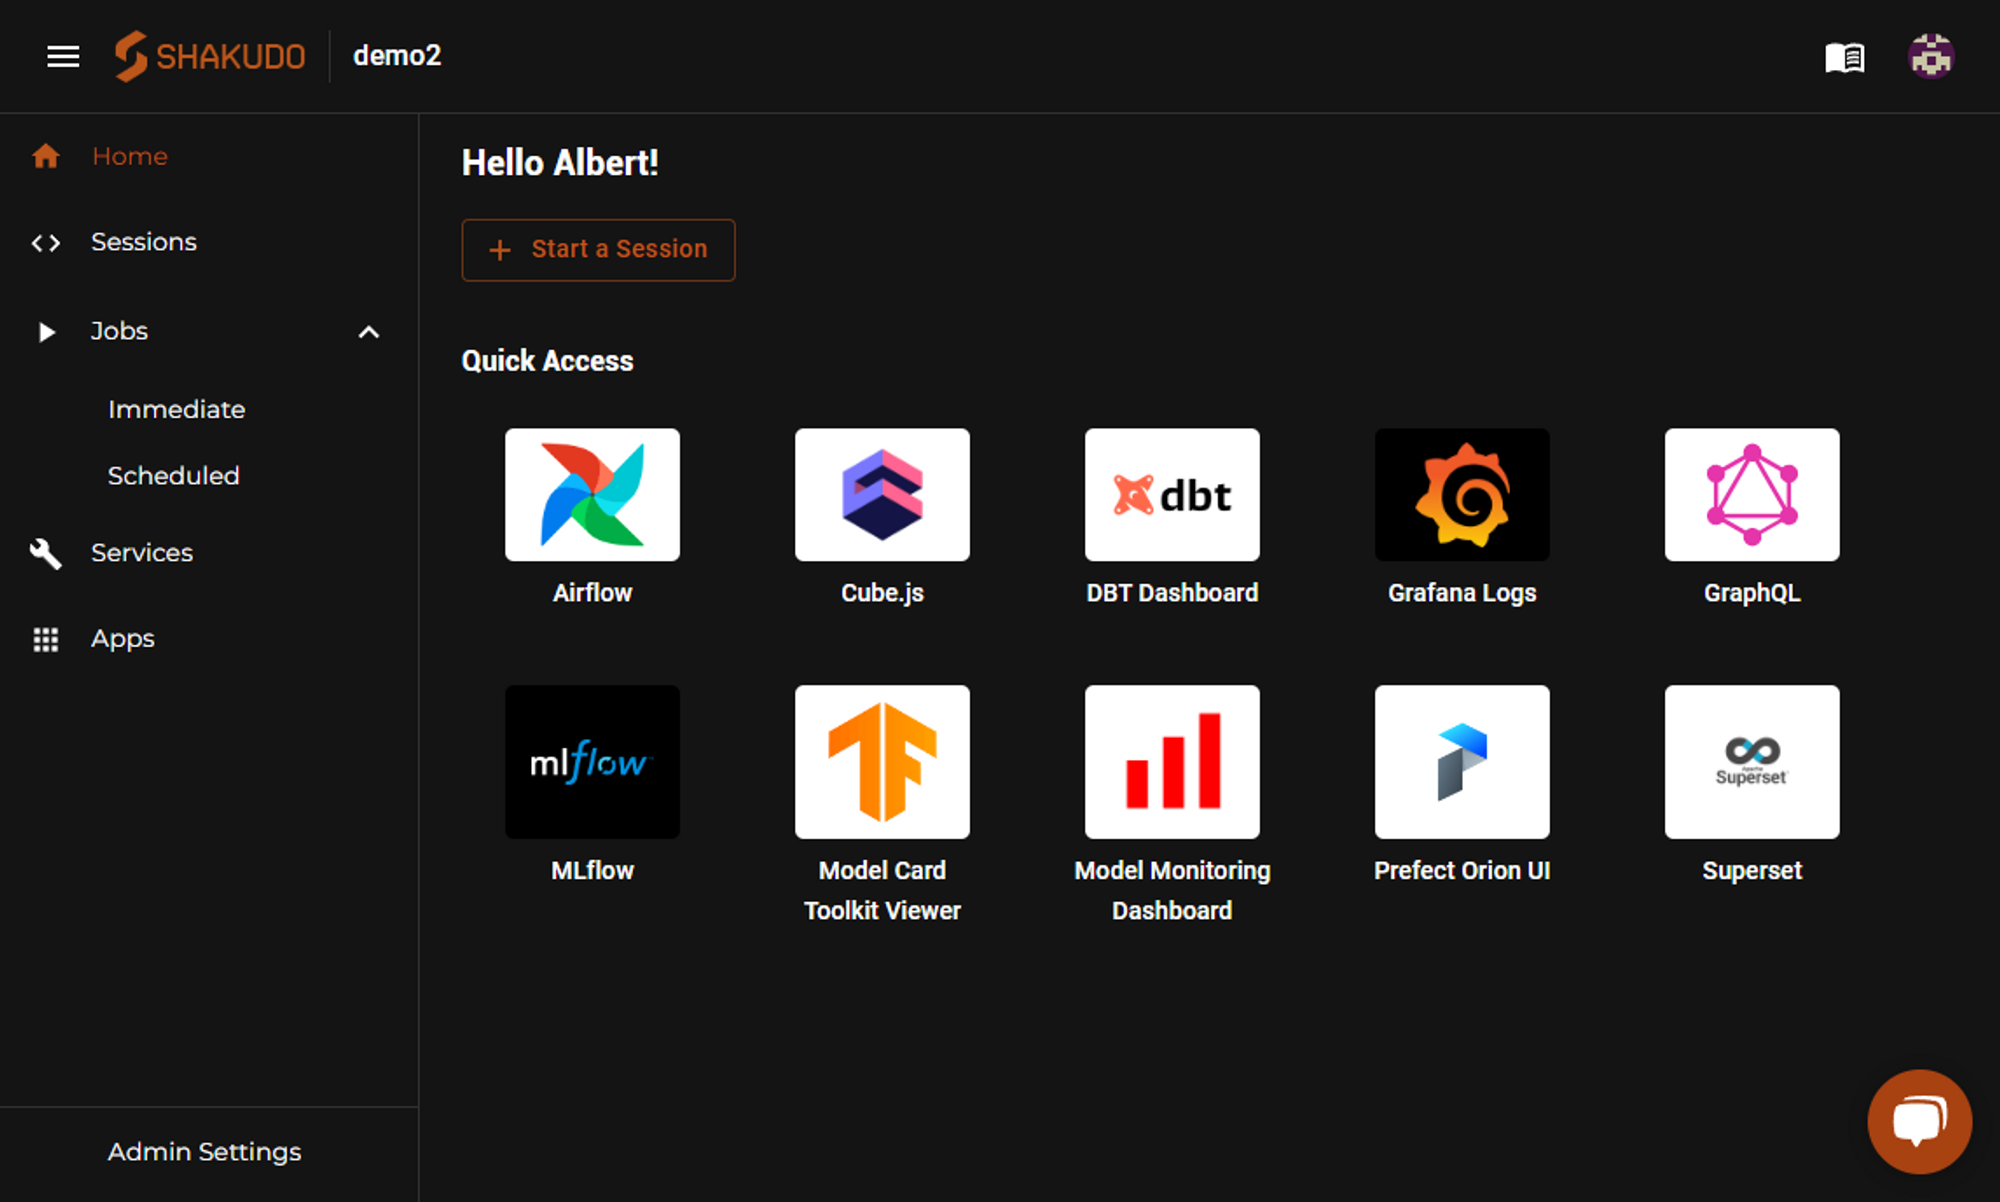Open the Airflow quick access icon

coord(592,495)
